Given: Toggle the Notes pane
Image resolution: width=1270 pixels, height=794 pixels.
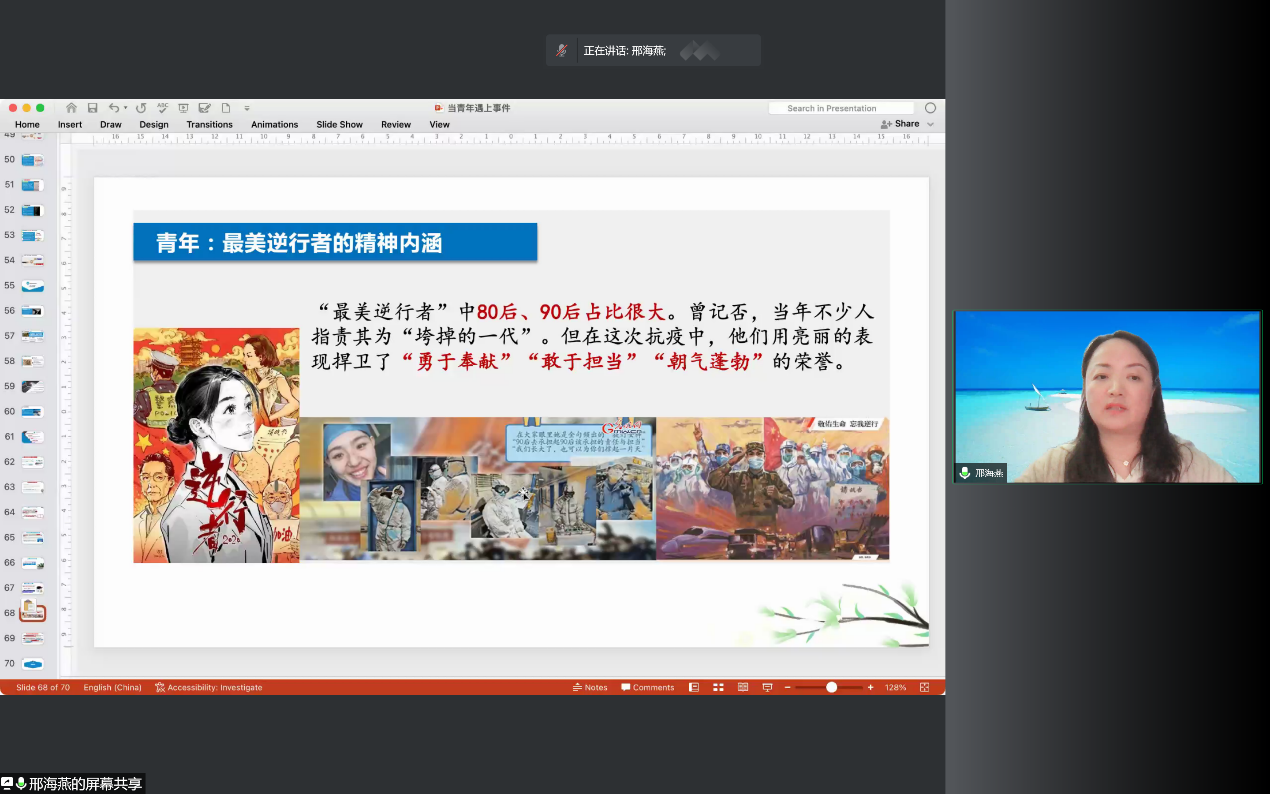Looking at the screenshot, I should 590,687.
